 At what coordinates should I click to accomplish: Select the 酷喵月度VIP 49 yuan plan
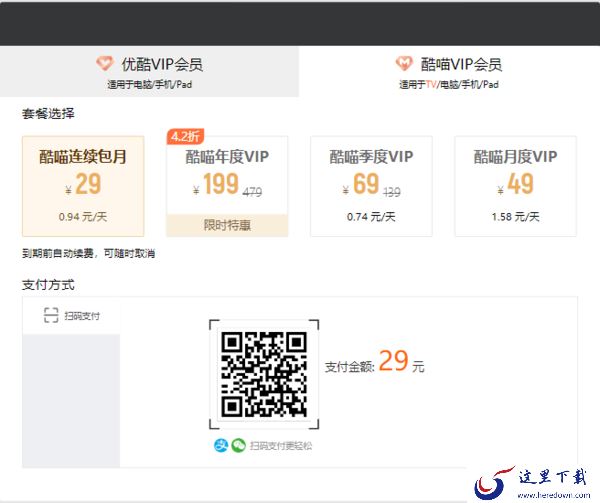(x=515, y=186)
